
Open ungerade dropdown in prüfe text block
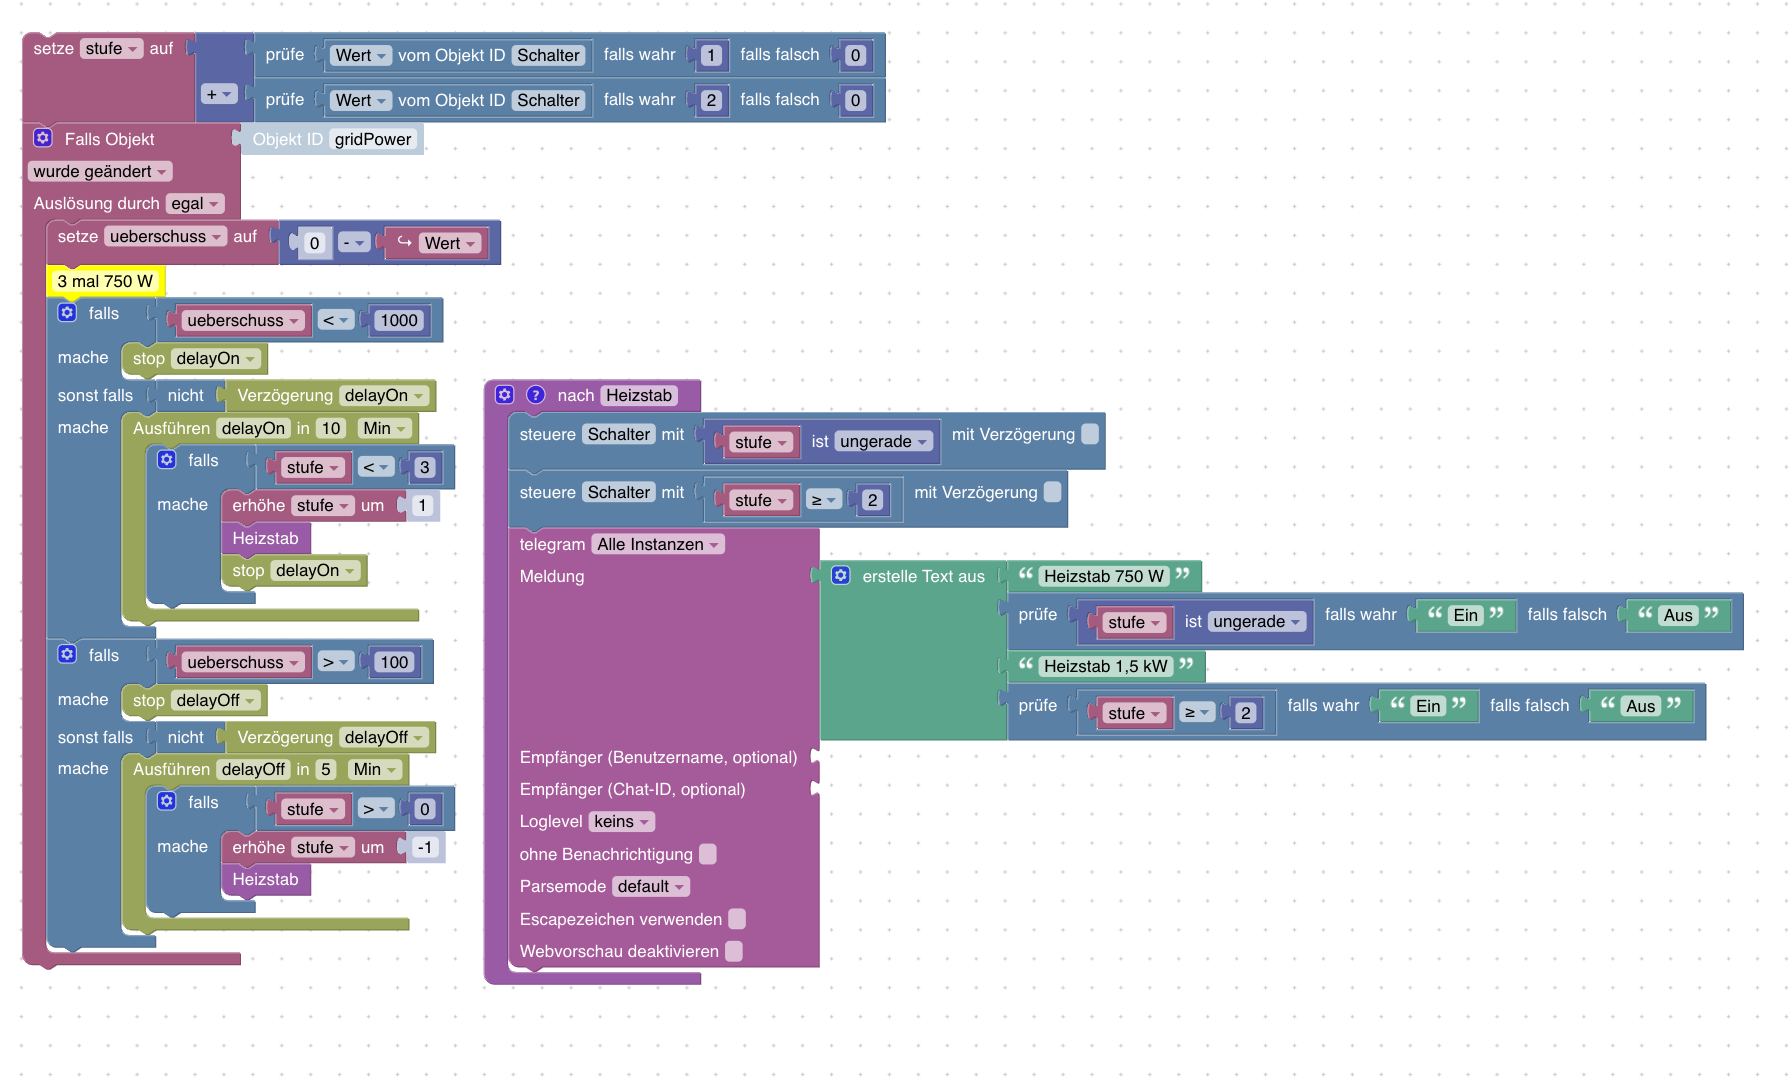1257,621
